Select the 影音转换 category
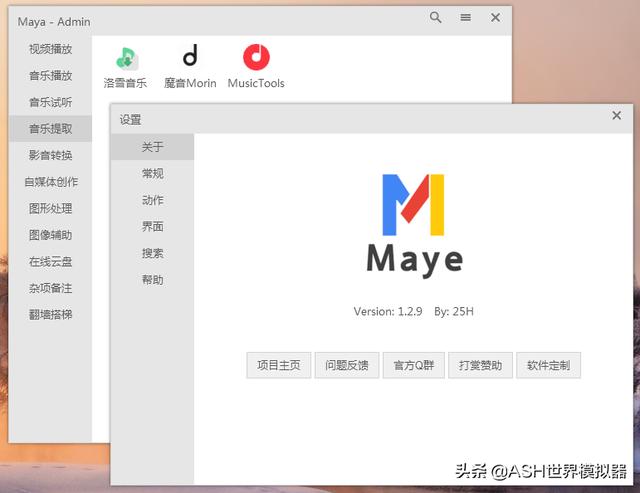The image size is (640, 493). (x=50, y=155)
